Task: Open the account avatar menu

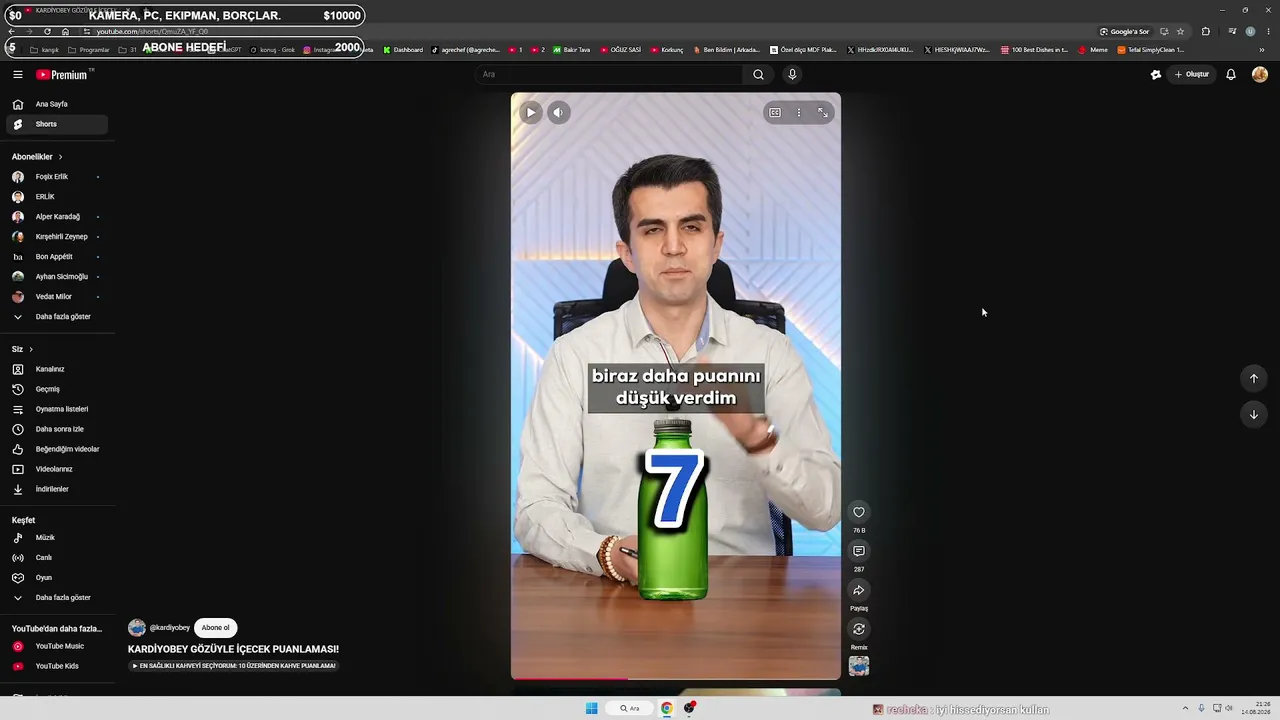Action: 1260,74
